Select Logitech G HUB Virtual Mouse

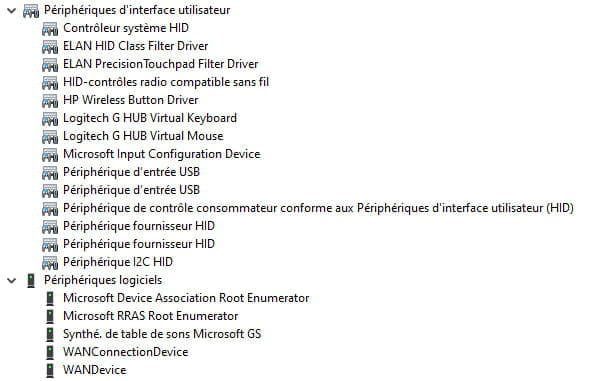pos(143,136)
